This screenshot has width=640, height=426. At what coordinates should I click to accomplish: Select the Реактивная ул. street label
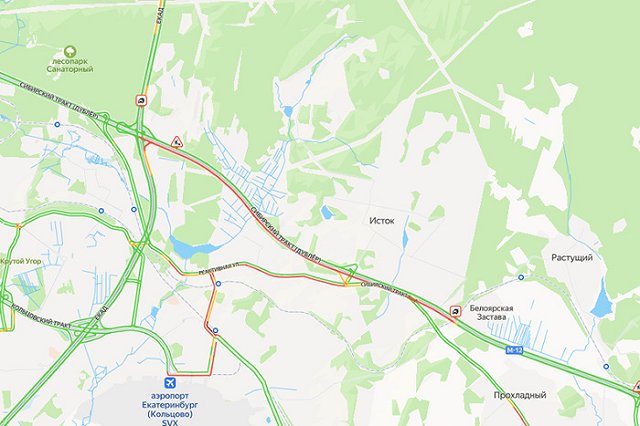tap(218, 268)
